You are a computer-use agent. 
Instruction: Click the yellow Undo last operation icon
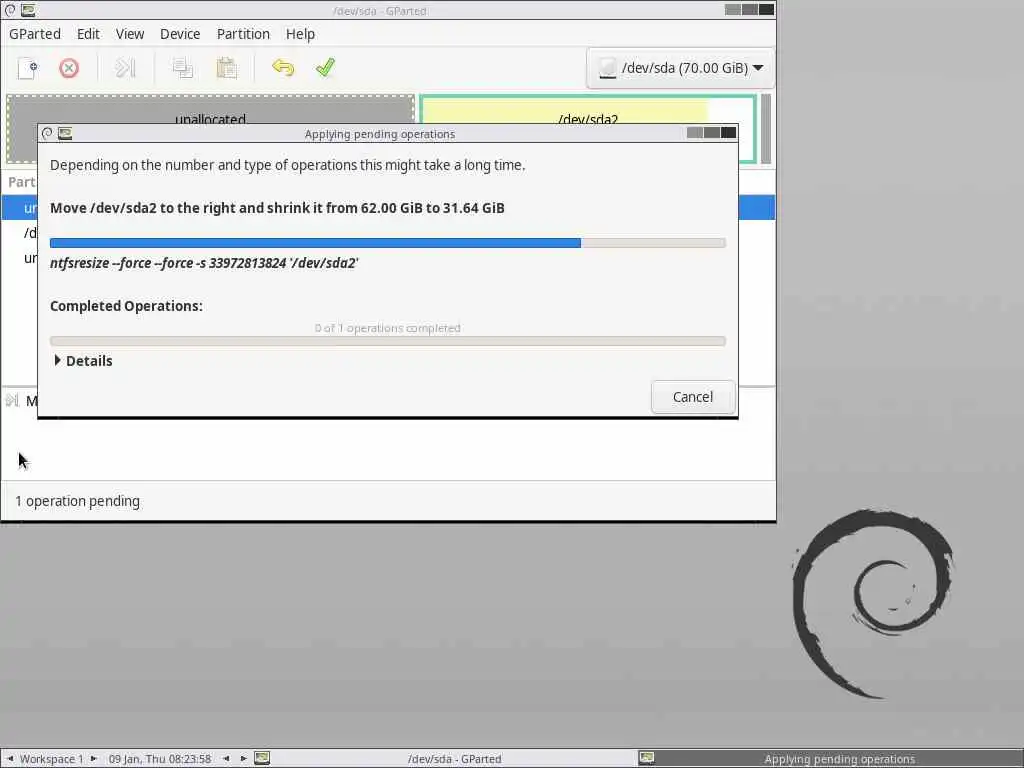(x=283, y=68)
